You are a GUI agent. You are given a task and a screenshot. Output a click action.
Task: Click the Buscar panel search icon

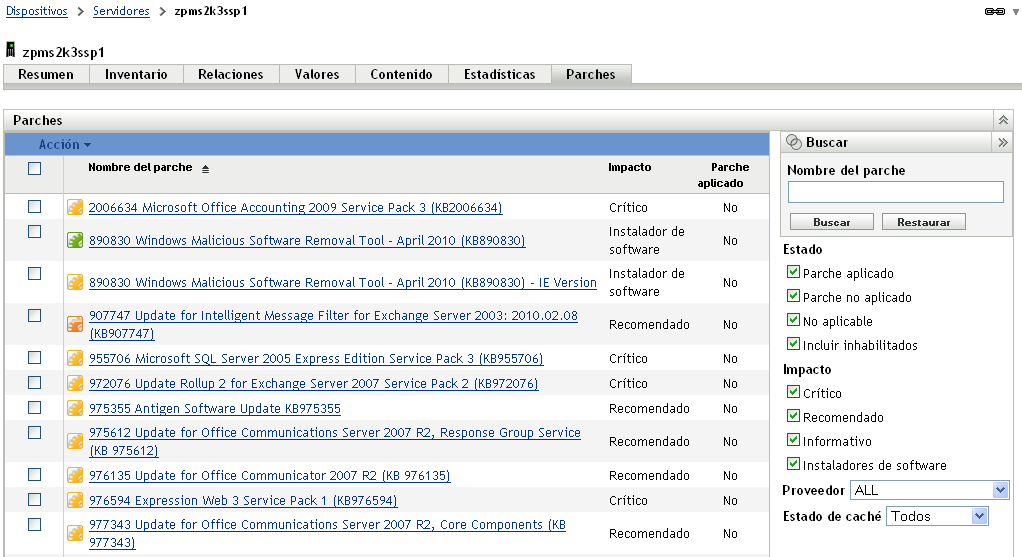pyautogui.click(x=794, y=142)
